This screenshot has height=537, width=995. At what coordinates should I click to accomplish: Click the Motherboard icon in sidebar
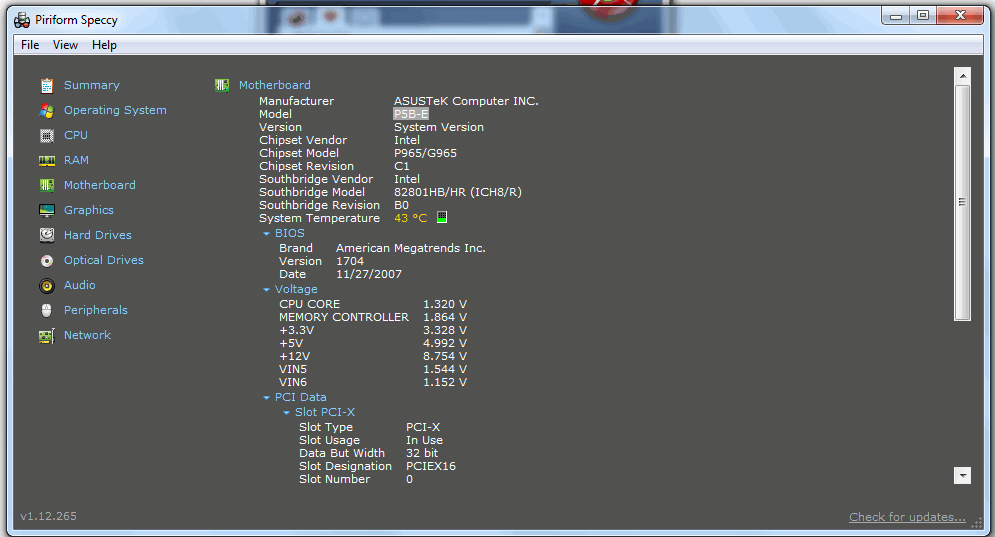(47, 185)
